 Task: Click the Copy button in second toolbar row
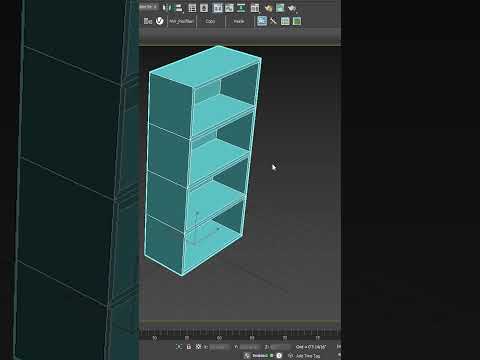click(x=210, y=21)
